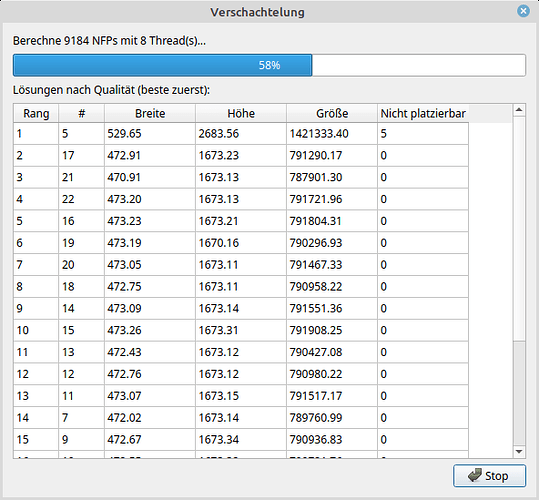Screen dimensions: 539x500
Task: Select width value 472.67
Action: coord(150,440)
